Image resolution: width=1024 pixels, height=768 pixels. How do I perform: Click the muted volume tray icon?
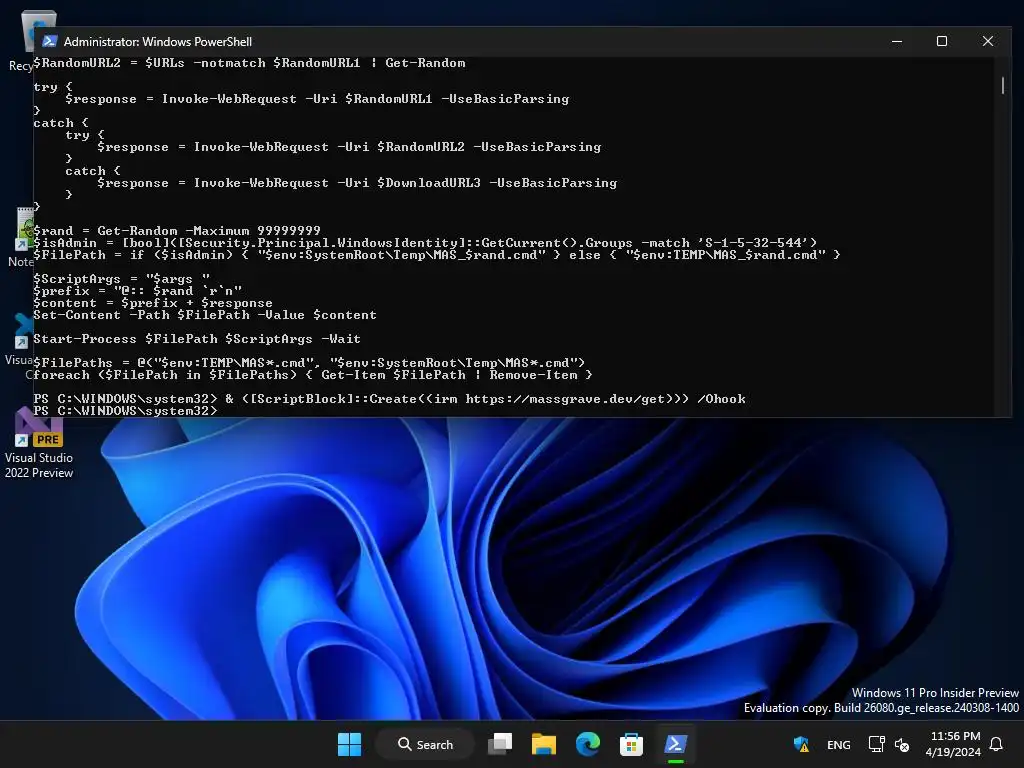902,744
